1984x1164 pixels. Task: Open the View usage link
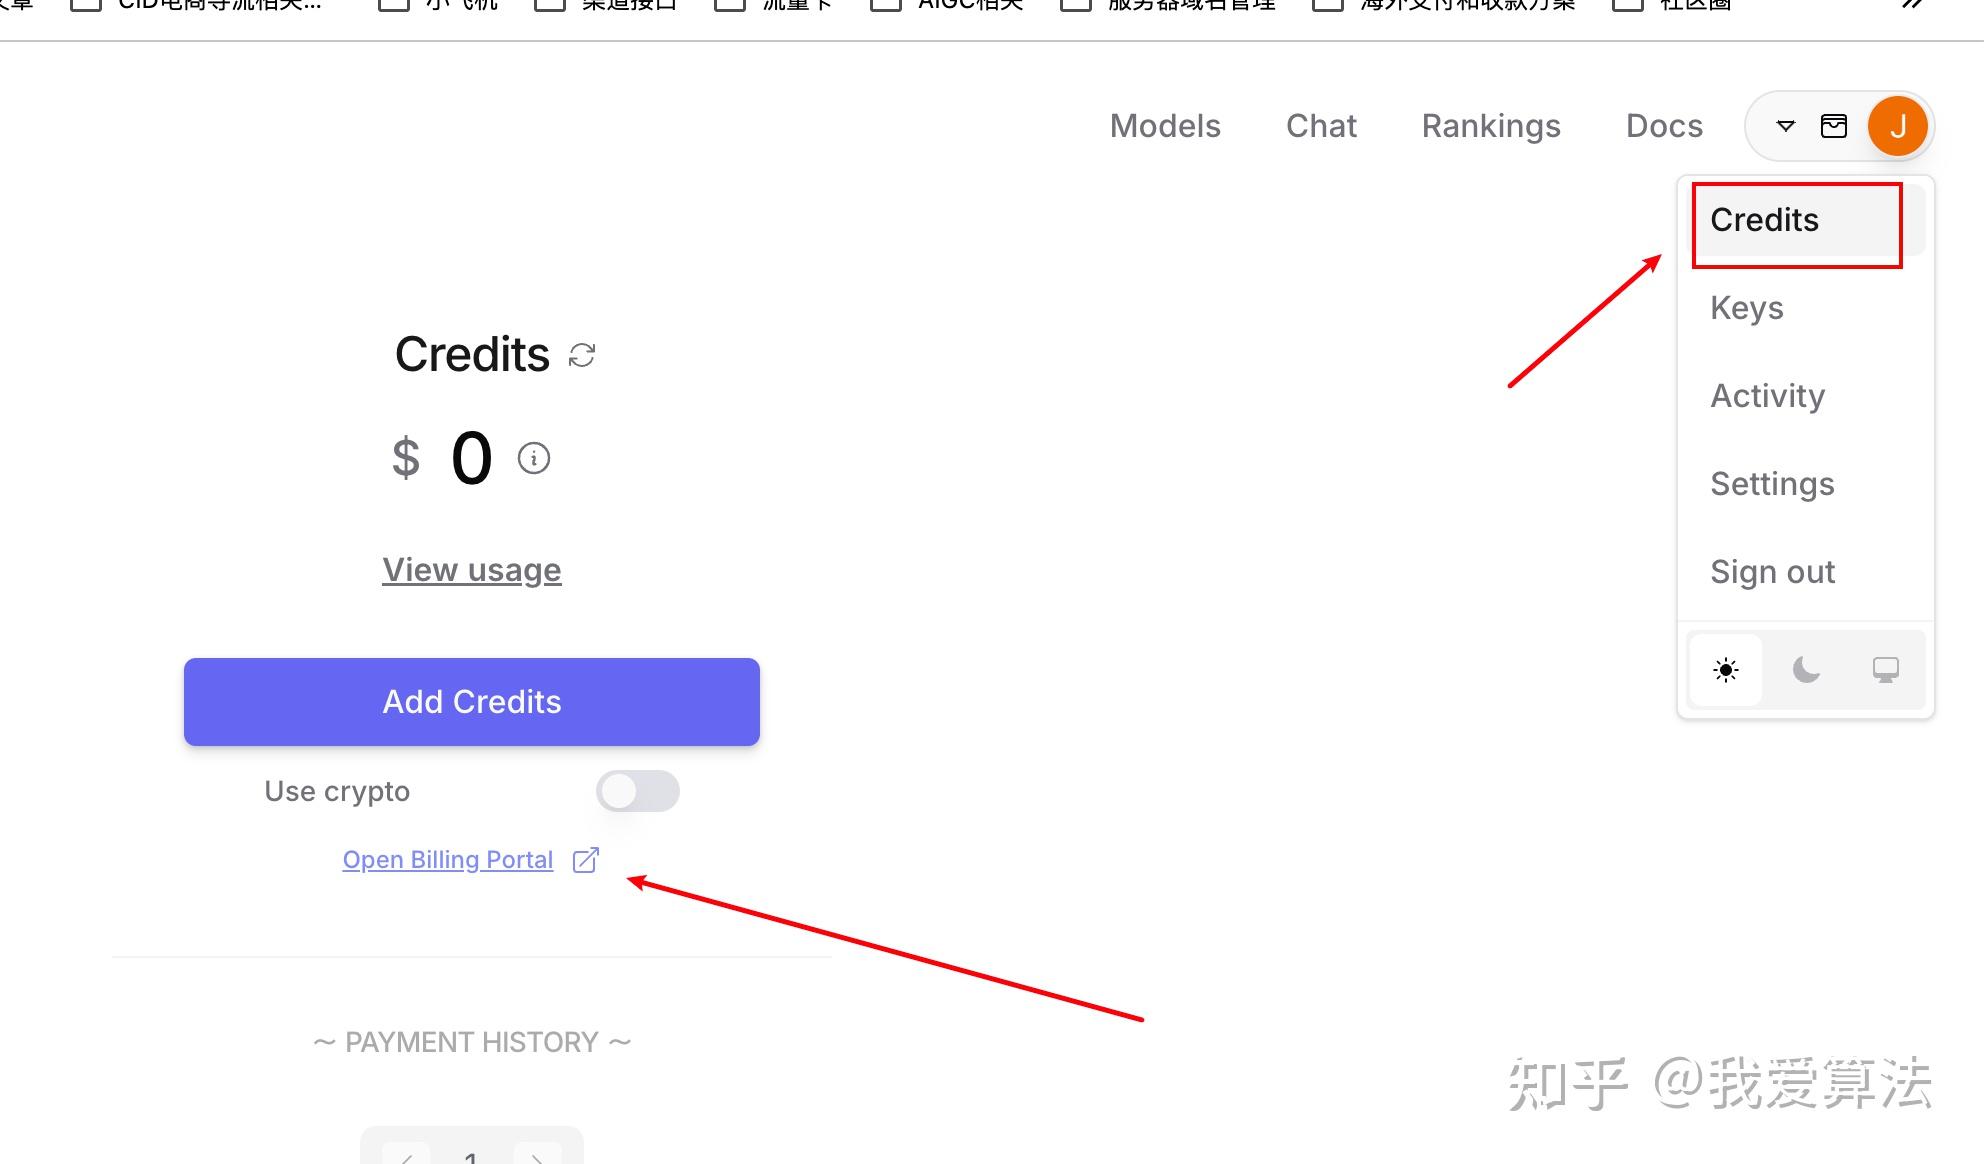(471, 569)
